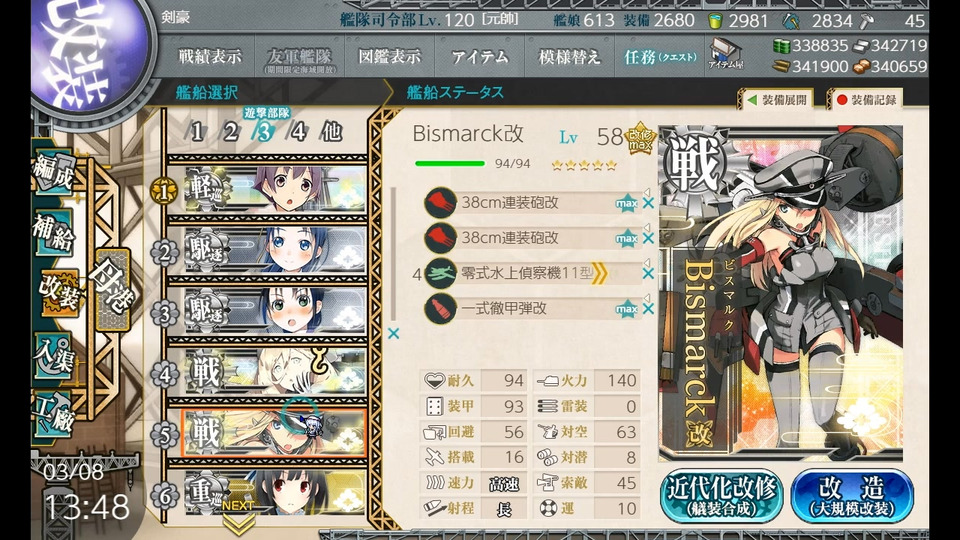Expand the 装備展開 equipment presets panel

coord(778,100)
